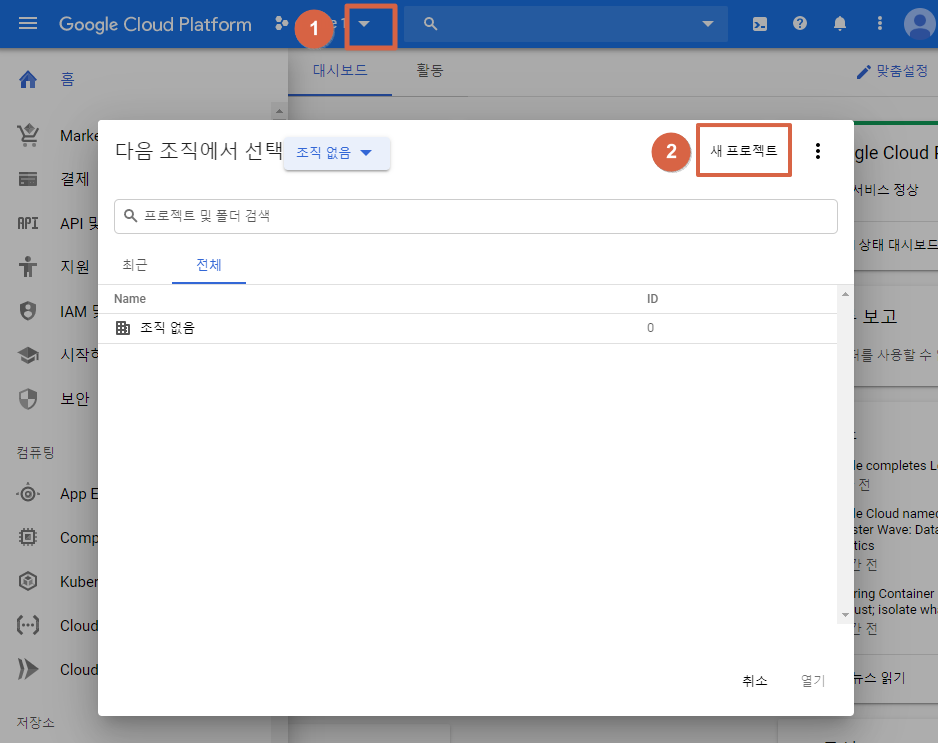Screen dimensions: 938x743
Task: Expand the header search bar dropdown arrow
Action: point(708,24)
